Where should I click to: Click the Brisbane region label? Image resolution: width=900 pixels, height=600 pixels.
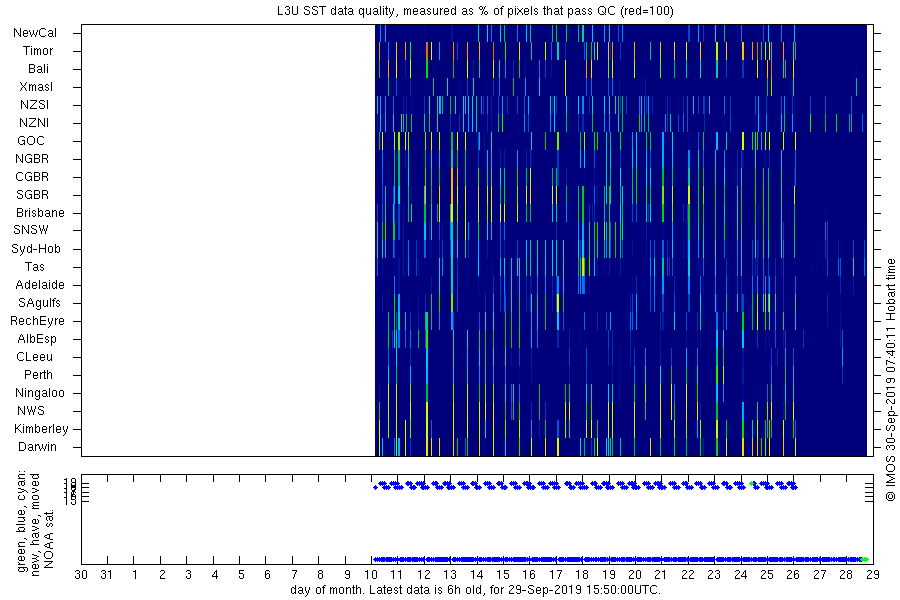point(40,212)
